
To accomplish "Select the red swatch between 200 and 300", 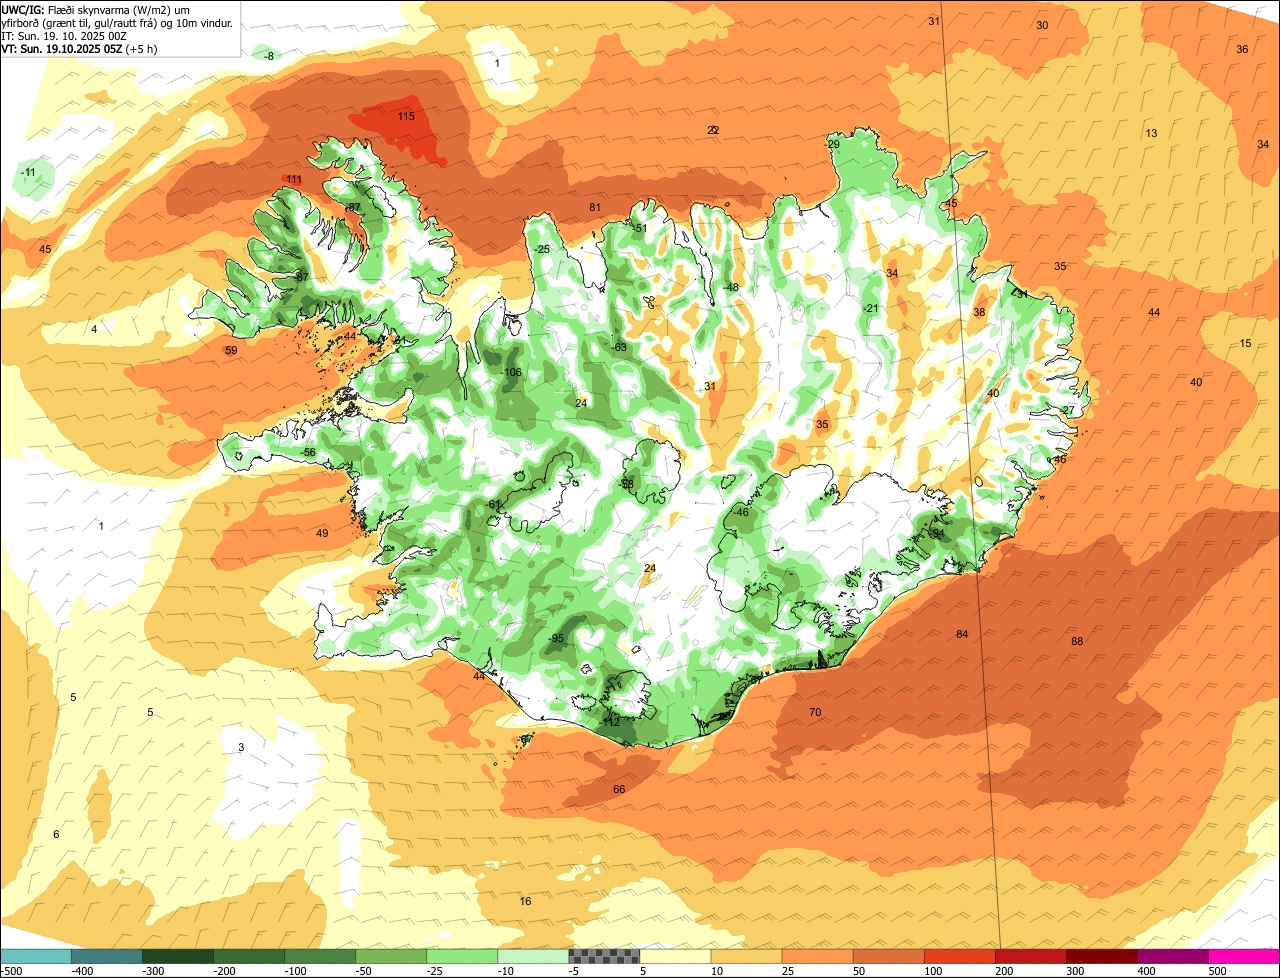I will pyautogui.click(x=1030, y=956).
